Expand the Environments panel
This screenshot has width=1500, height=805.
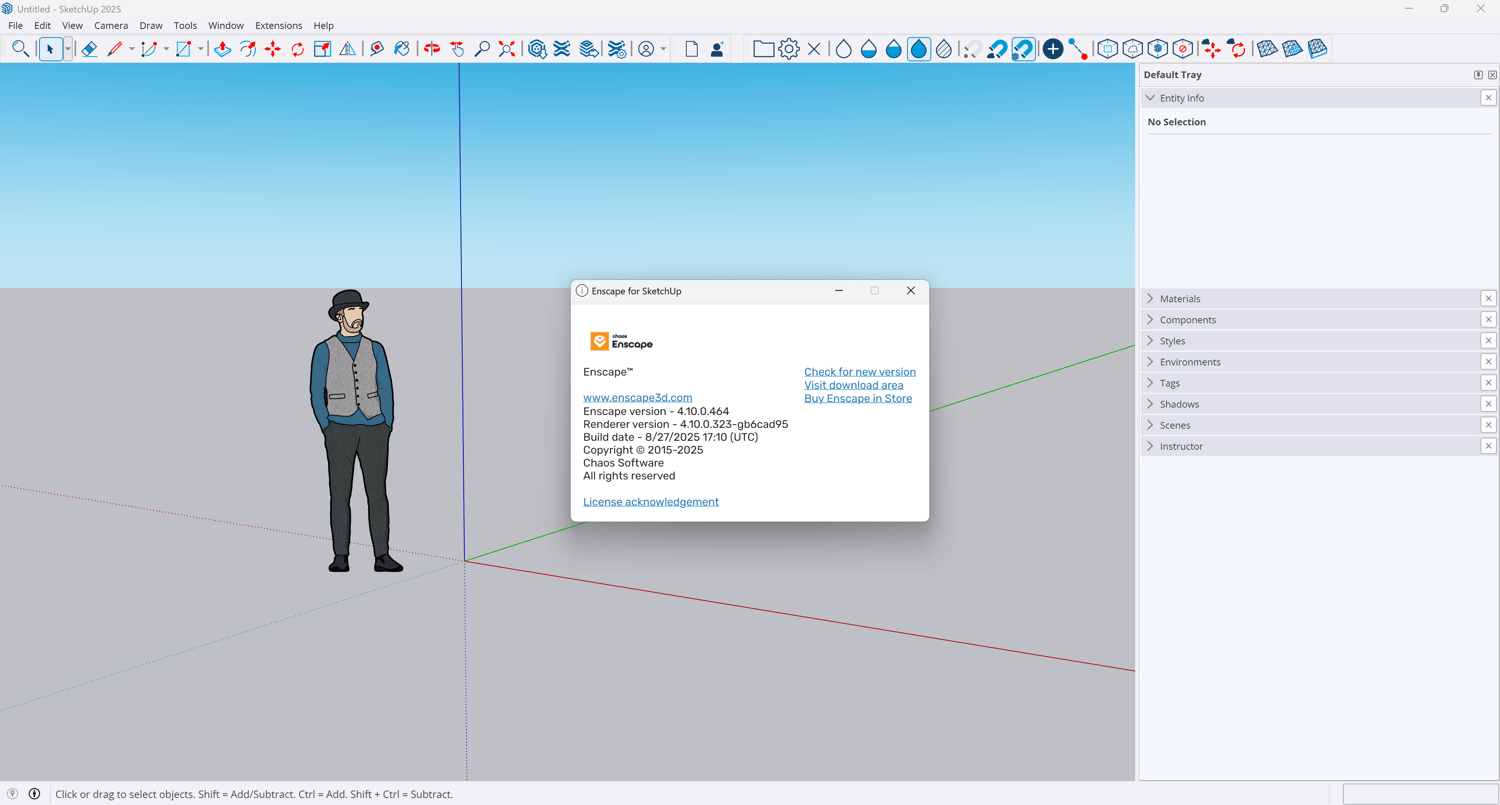coord(1150,362)
